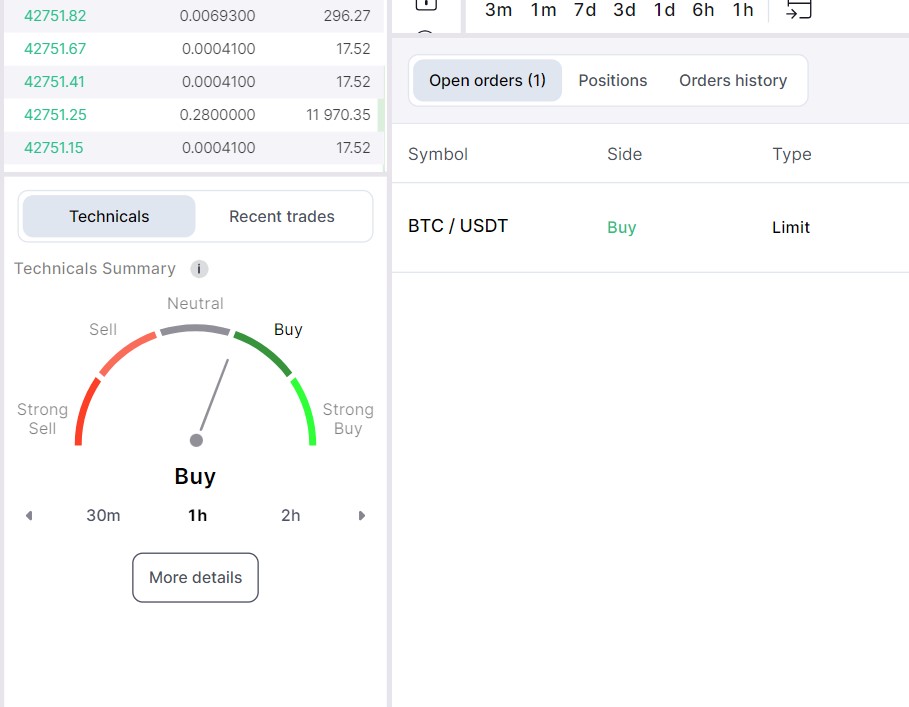Click the technicals gauge needle
Screen dimensions: 909x707
[x=213, y=398]
